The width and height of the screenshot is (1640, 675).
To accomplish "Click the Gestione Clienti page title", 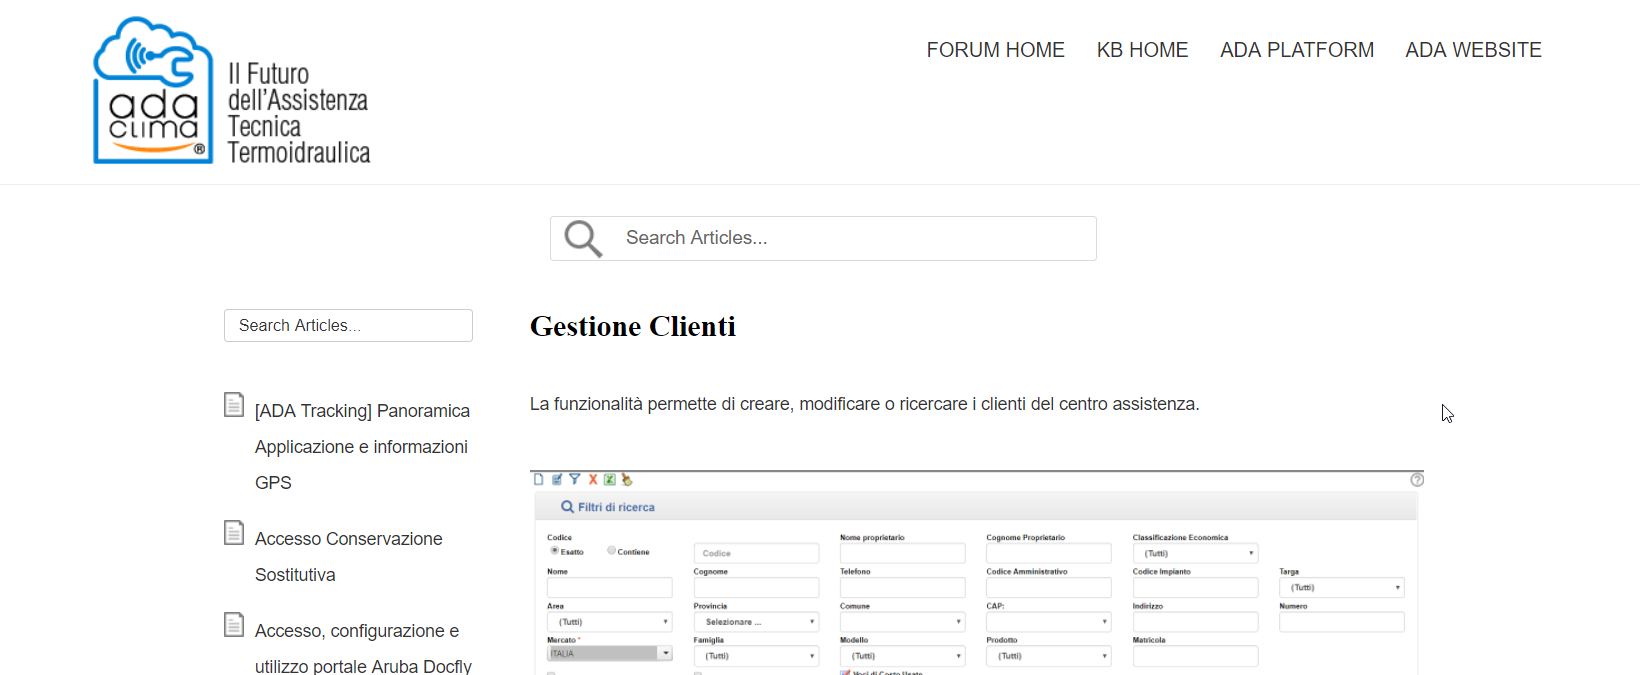I will (x=633, y=326).
